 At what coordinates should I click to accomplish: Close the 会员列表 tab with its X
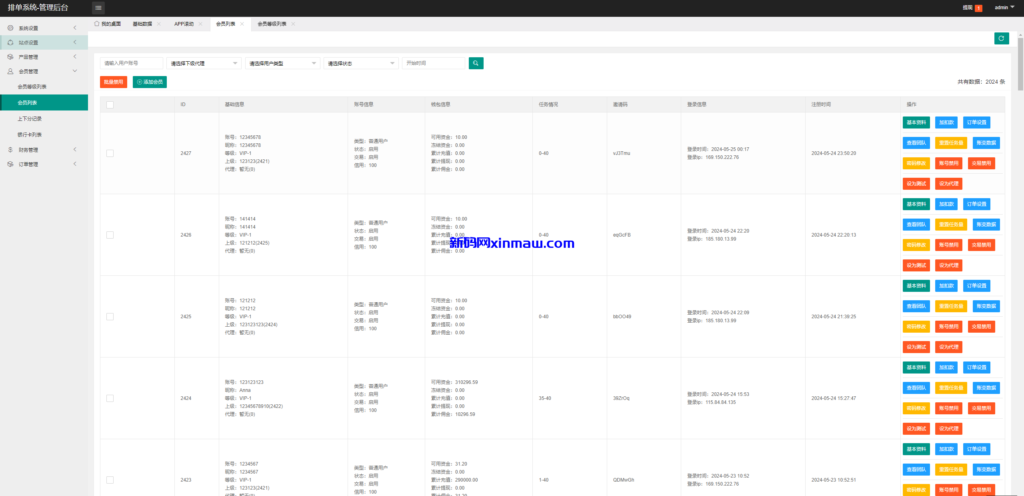point(241,23)
